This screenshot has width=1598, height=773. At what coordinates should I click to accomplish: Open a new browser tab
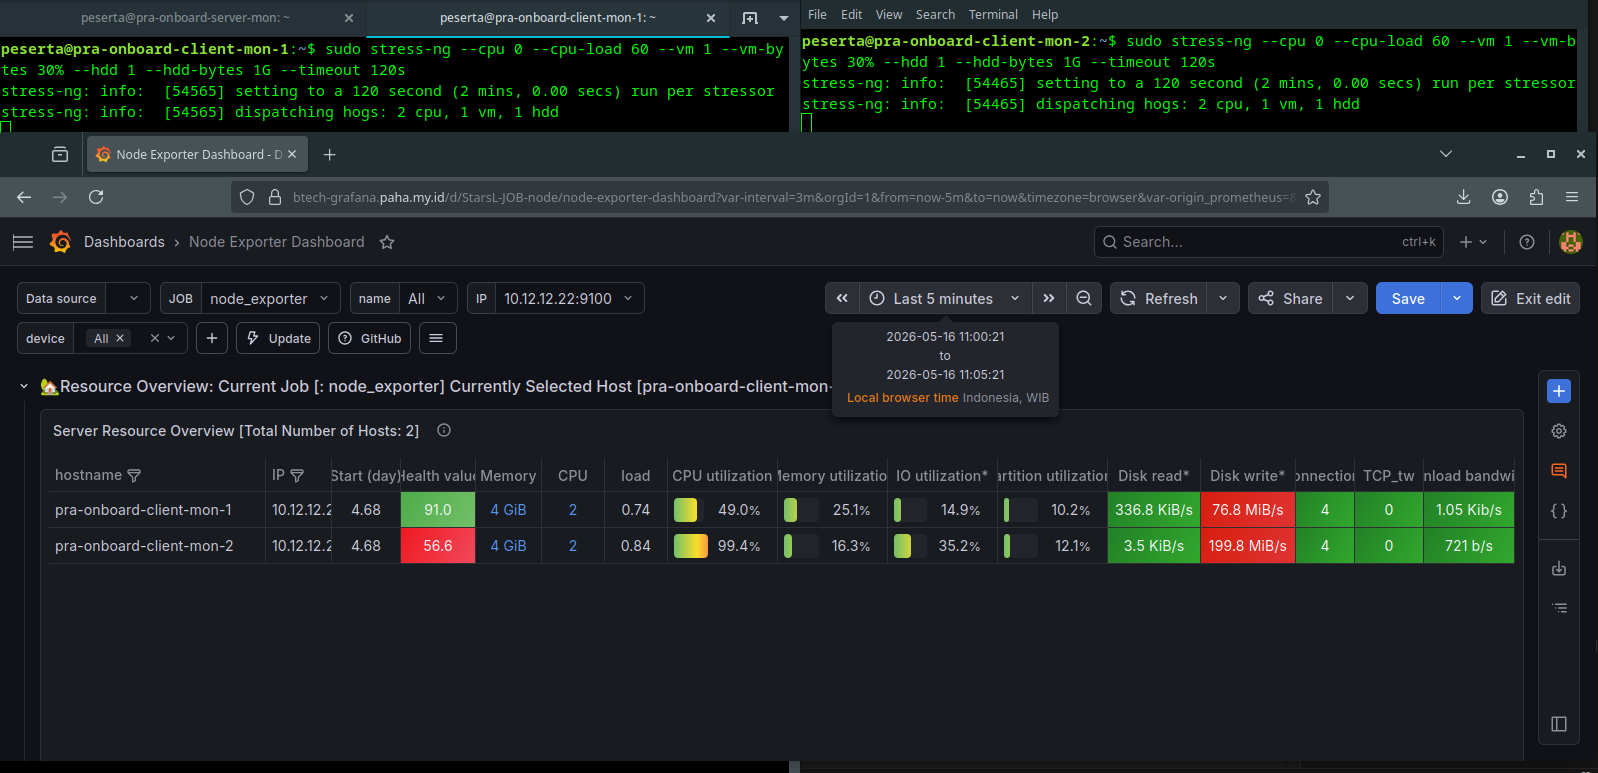point(329,154)
